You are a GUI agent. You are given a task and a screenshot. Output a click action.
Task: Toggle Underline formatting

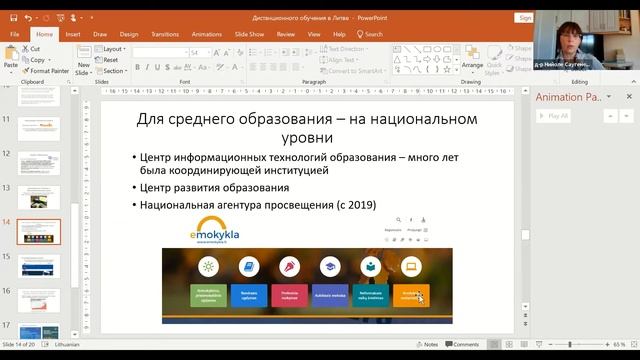(x=157, y=67)
